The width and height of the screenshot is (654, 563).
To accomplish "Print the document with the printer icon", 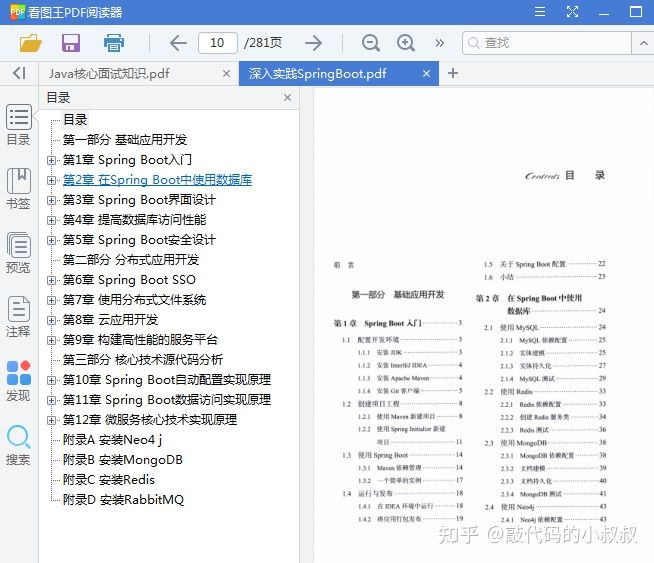I will click(x=114, y=43).
